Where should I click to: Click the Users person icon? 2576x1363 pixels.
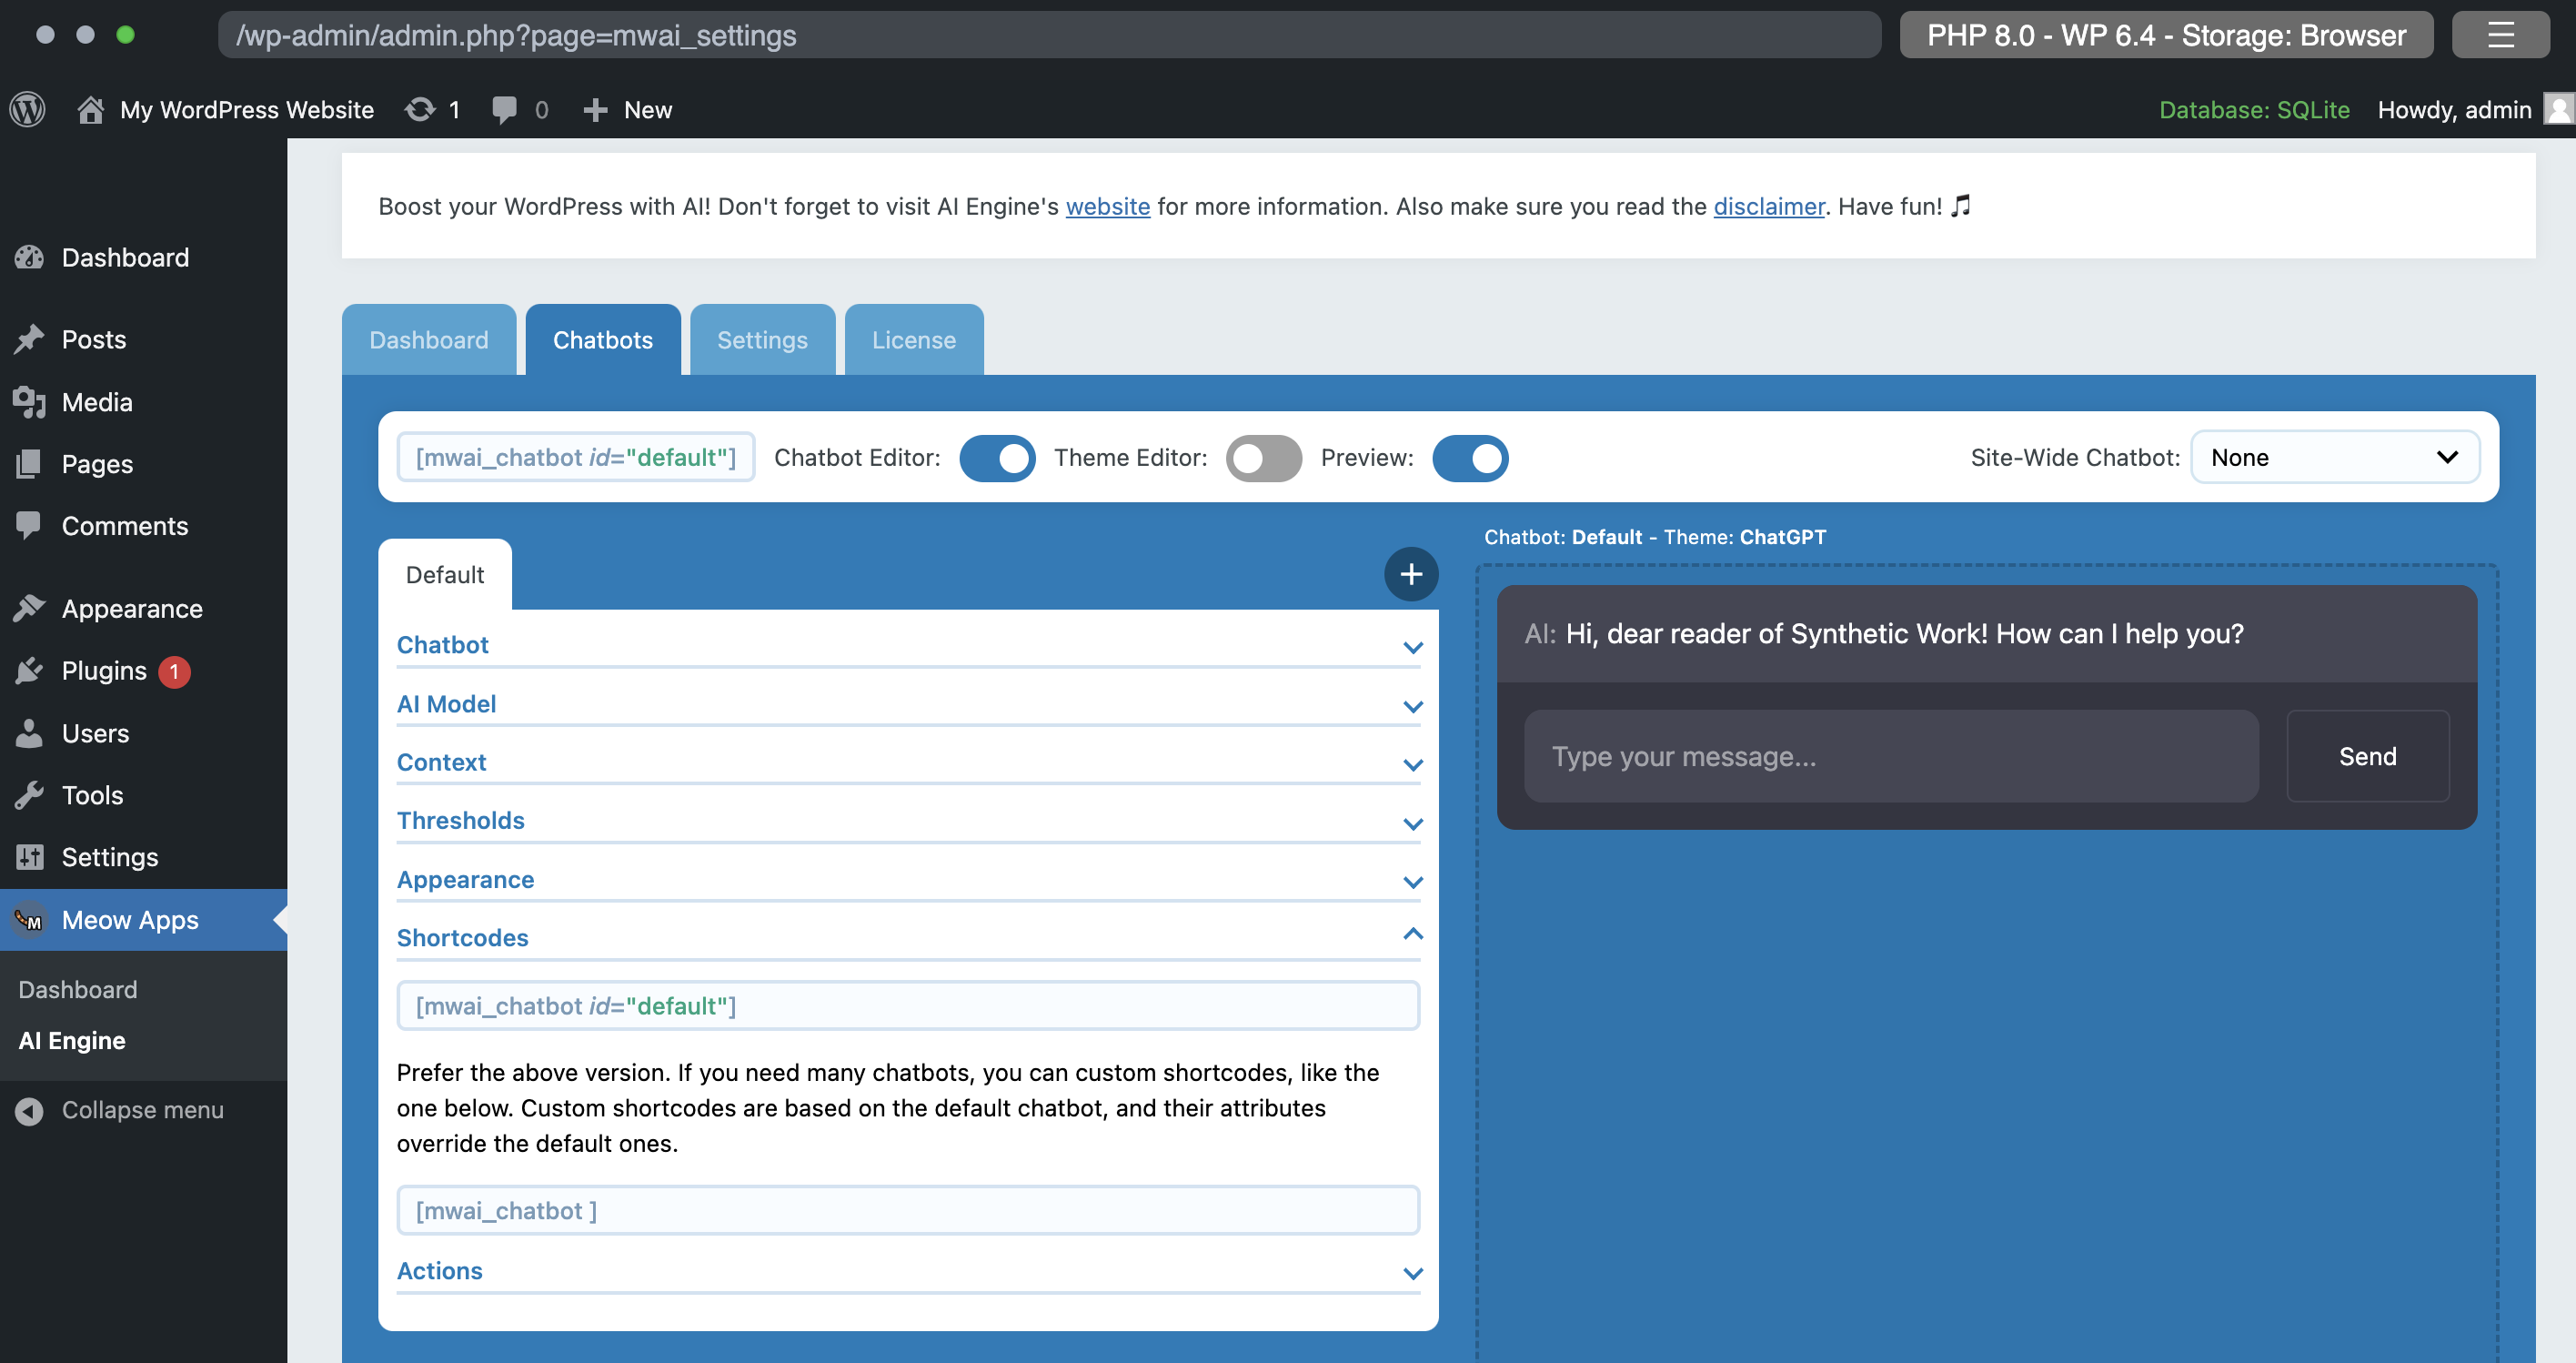[29, 733]
